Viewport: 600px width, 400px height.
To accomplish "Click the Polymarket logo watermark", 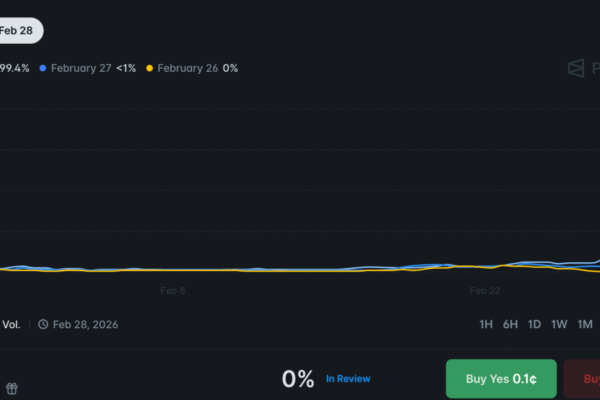I will 578,68.
